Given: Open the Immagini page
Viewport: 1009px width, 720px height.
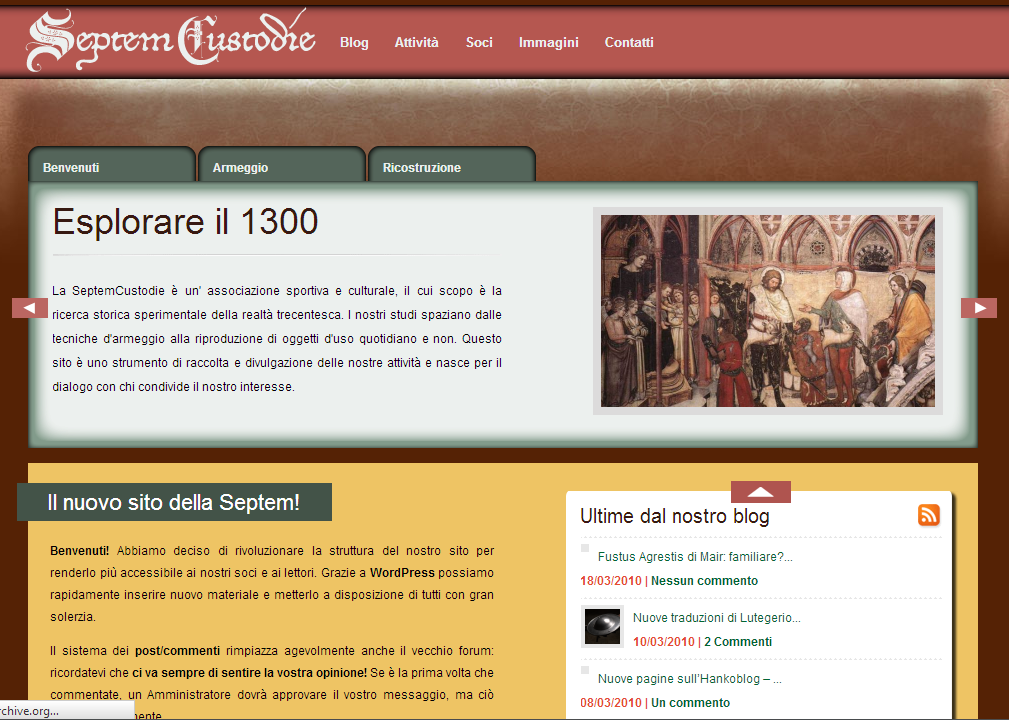Looking at the screenshot, I should pyautogui.click(x=548, y=42).
